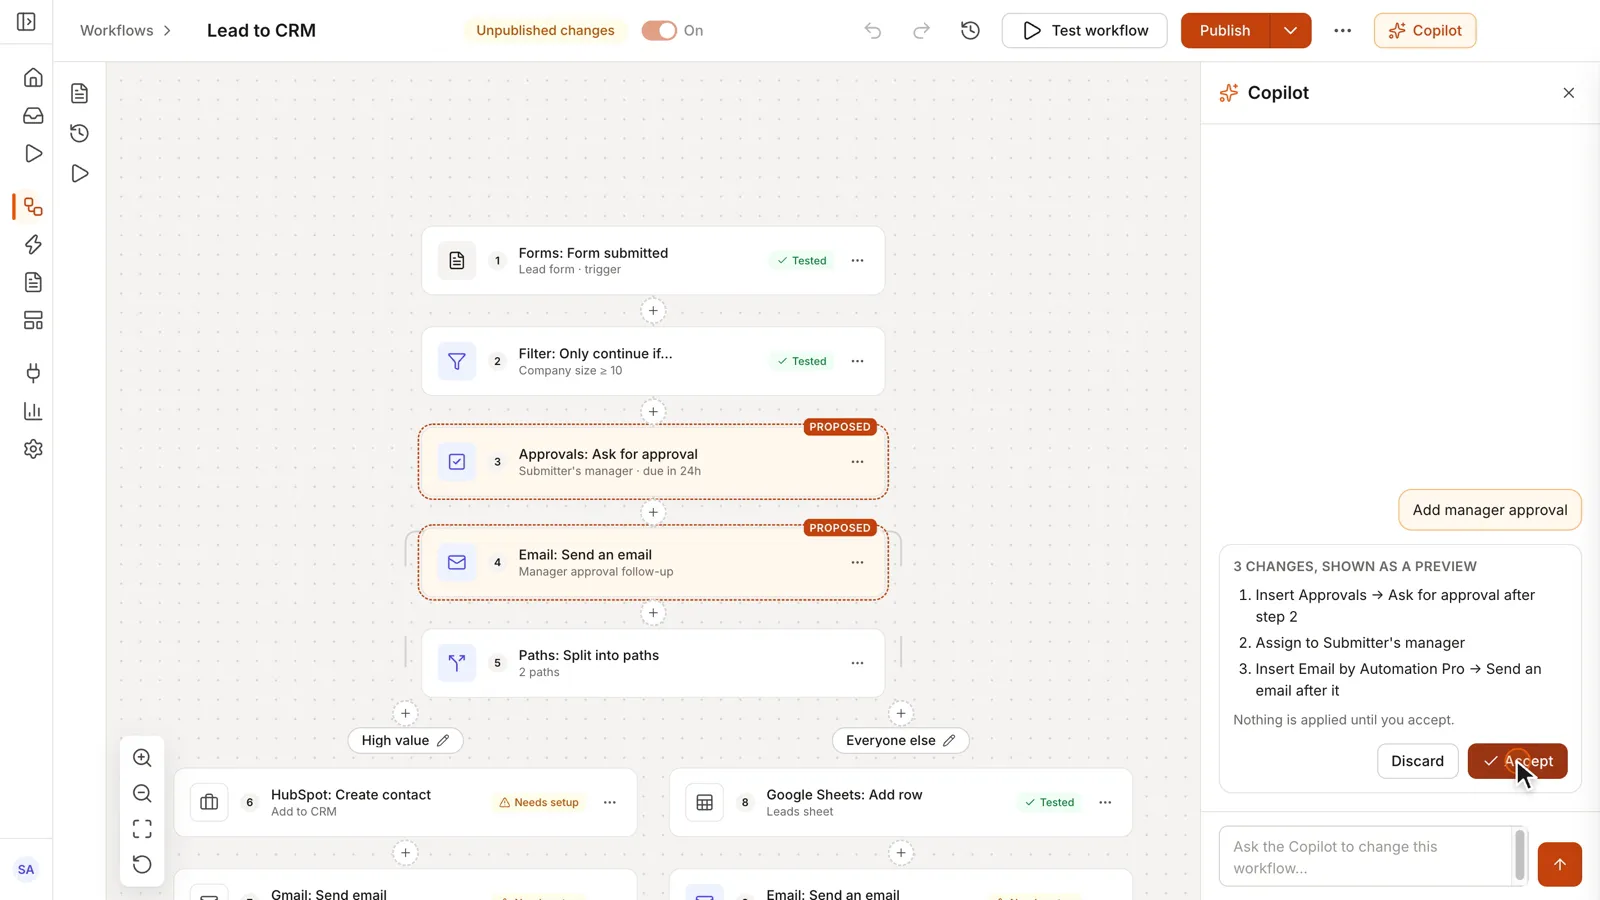Open the plug integrations icon in sidebar

point(33,373)
